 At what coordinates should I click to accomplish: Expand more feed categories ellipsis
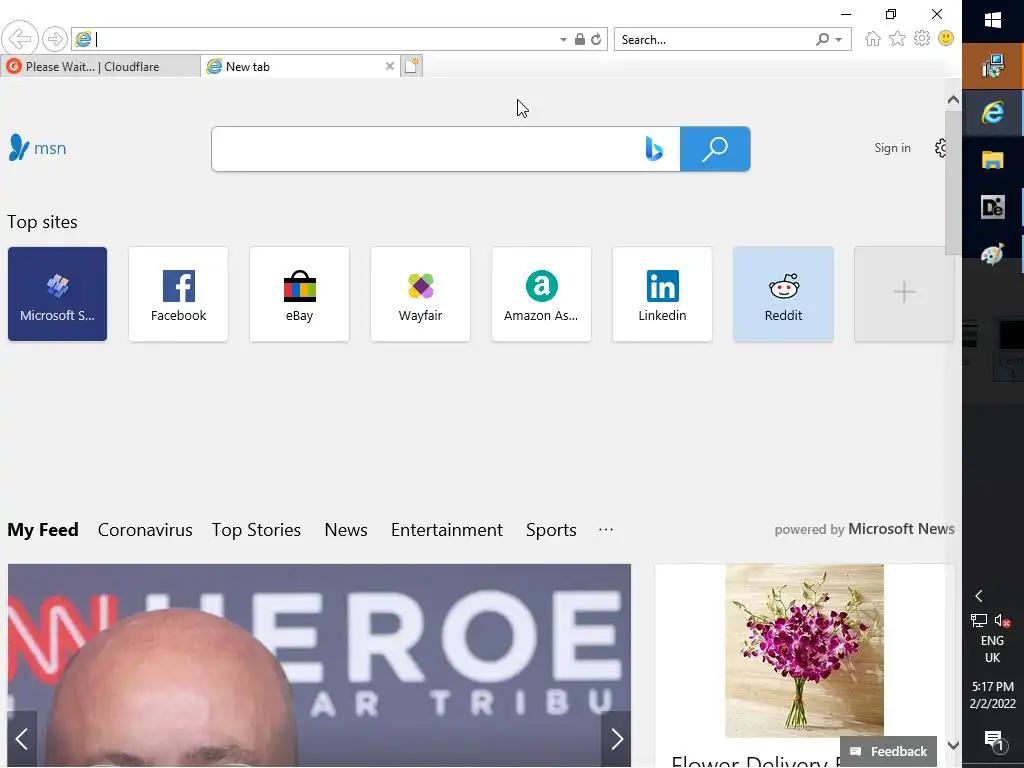tap(606, 530)
